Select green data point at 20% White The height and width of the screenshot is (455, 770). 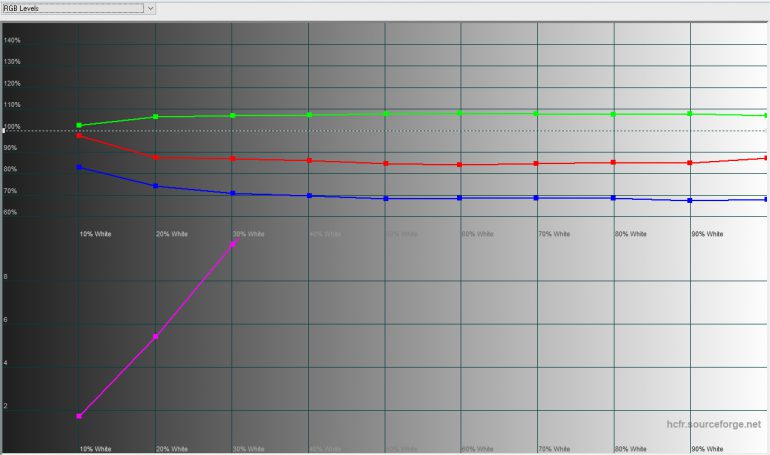click(x=156, y=117)
